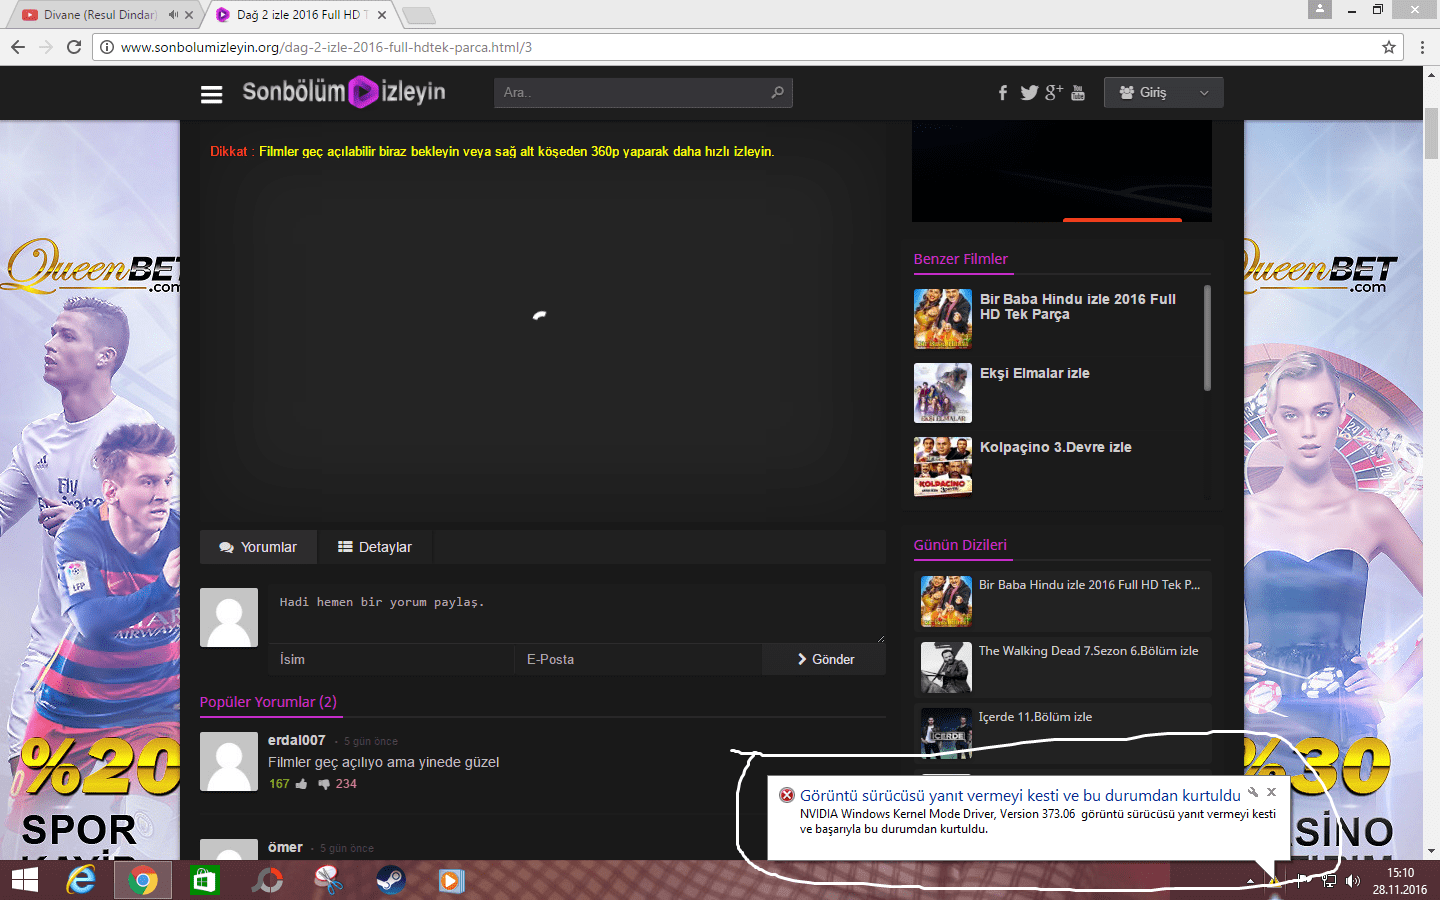Go back to the previous page

(x=18, y=47)
